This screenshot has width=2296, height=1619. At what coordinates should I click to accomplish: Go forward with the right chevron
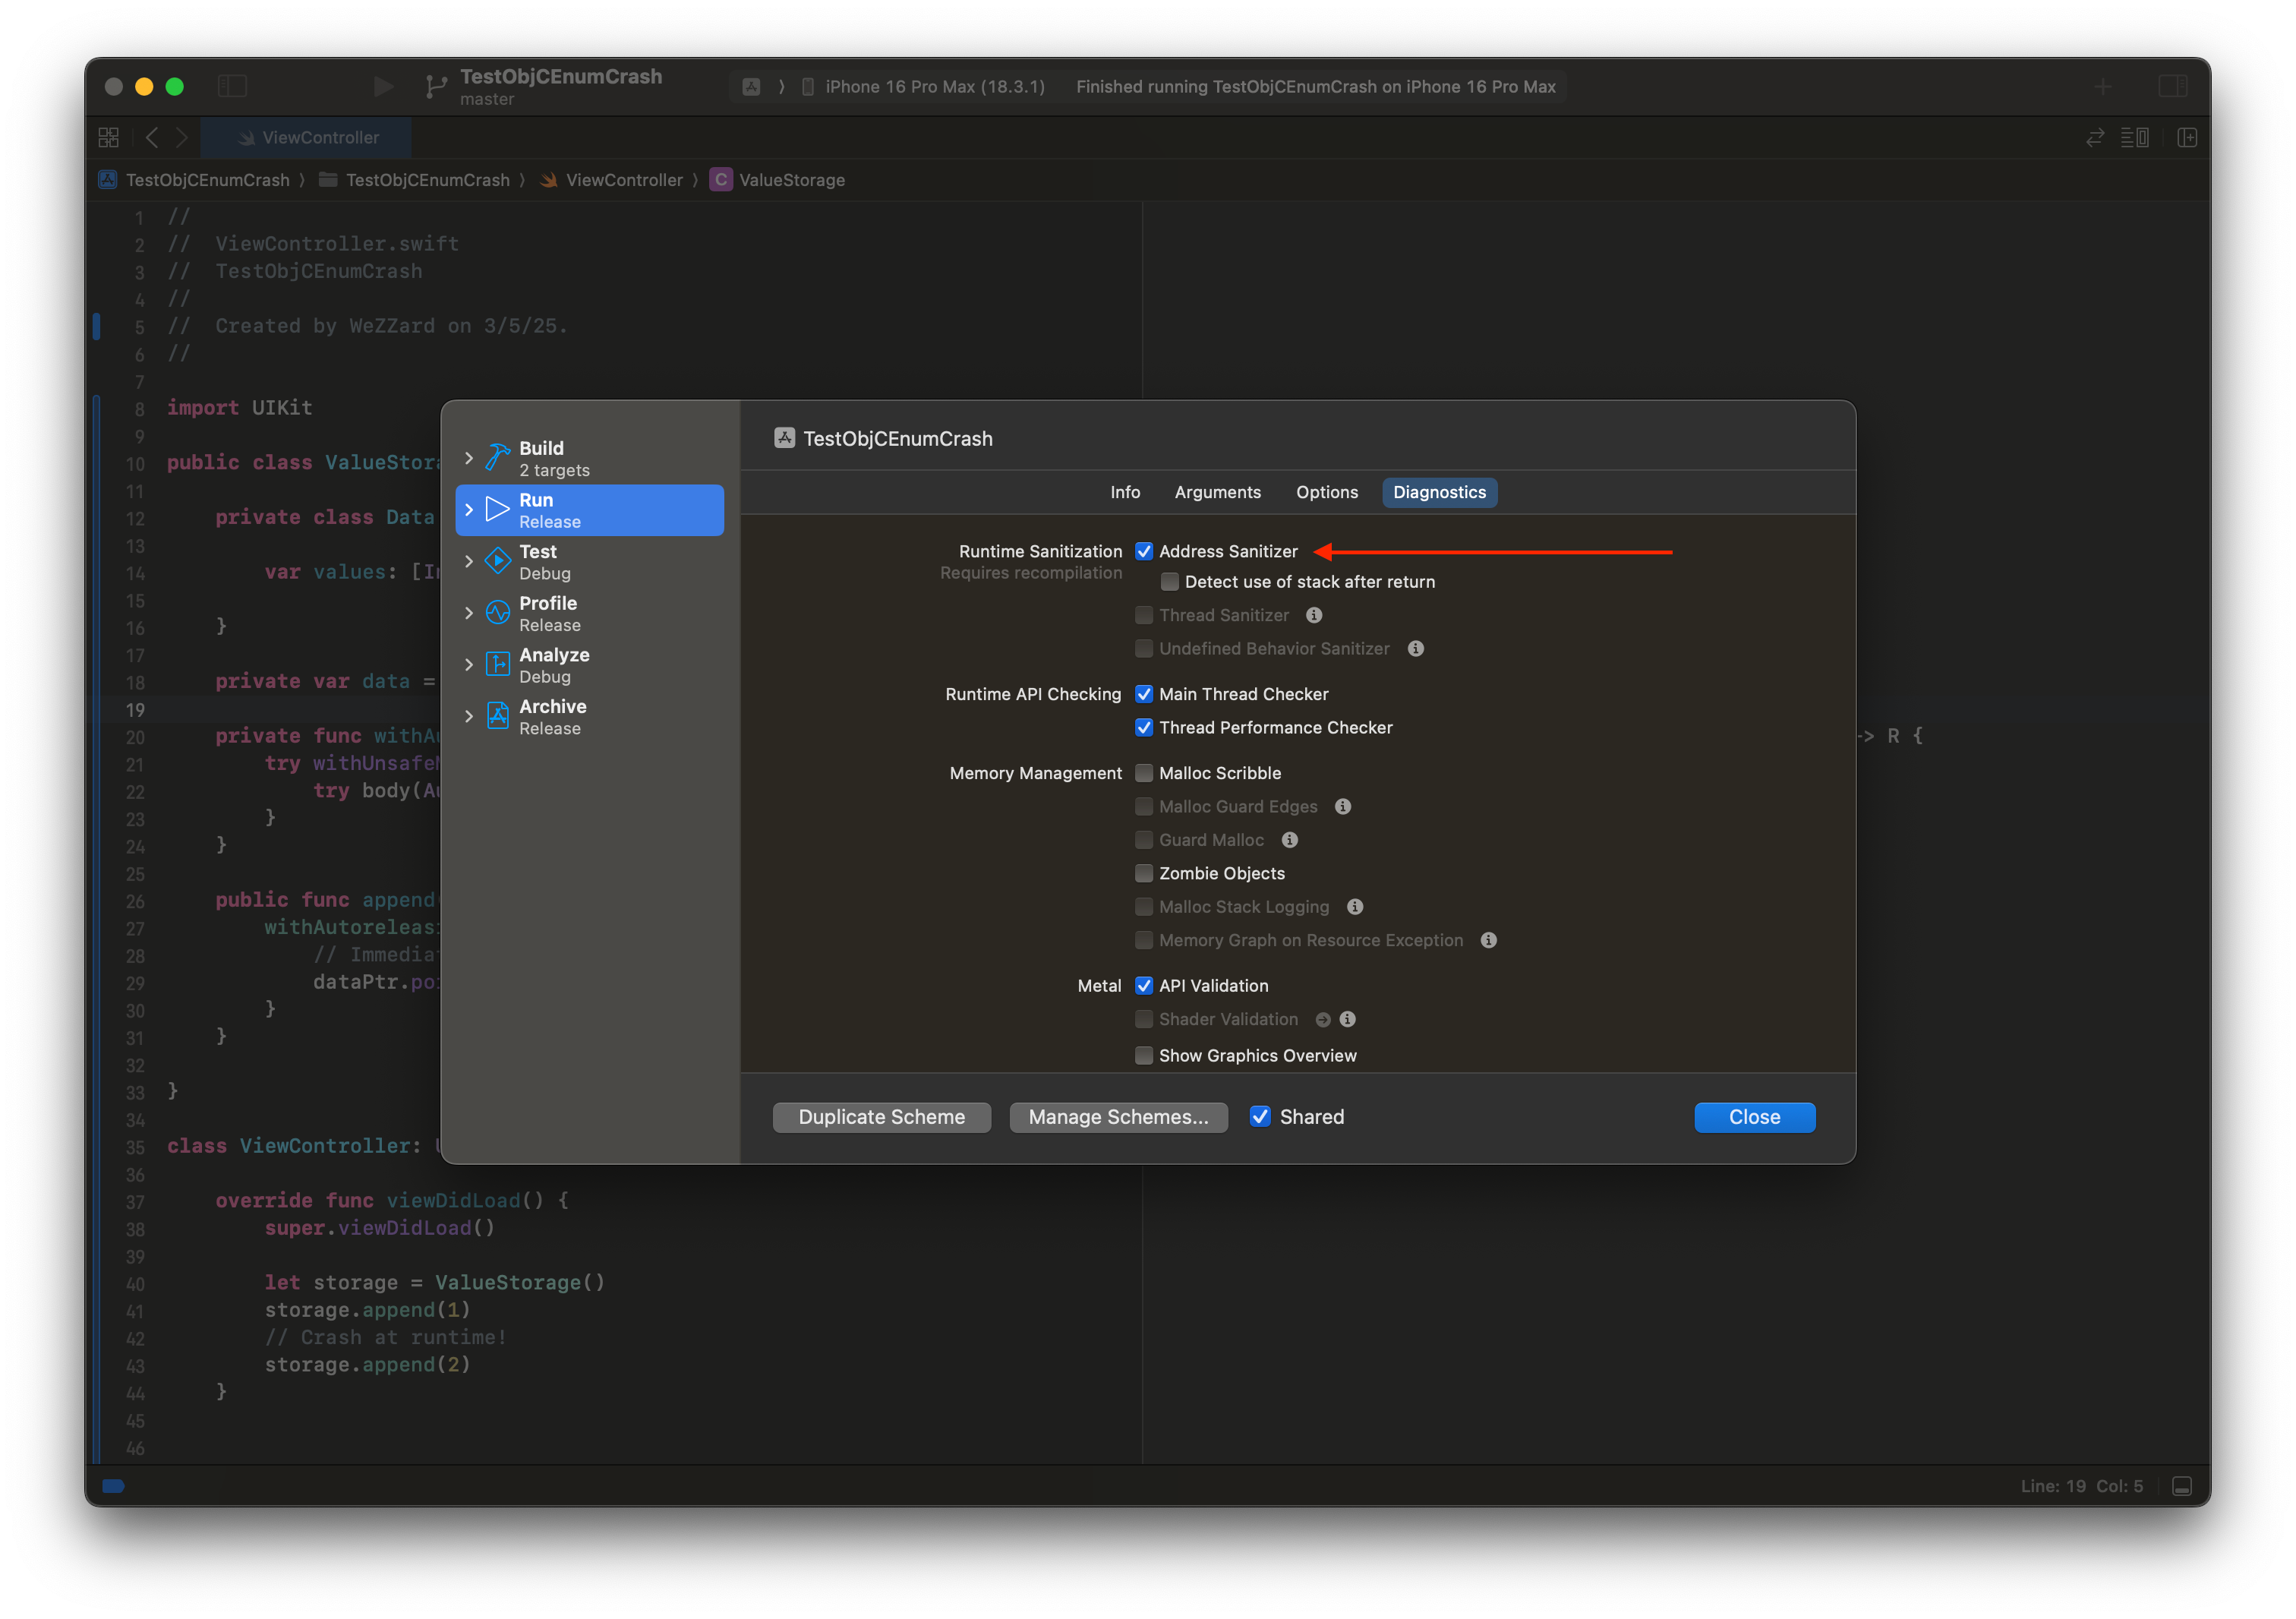181,137
